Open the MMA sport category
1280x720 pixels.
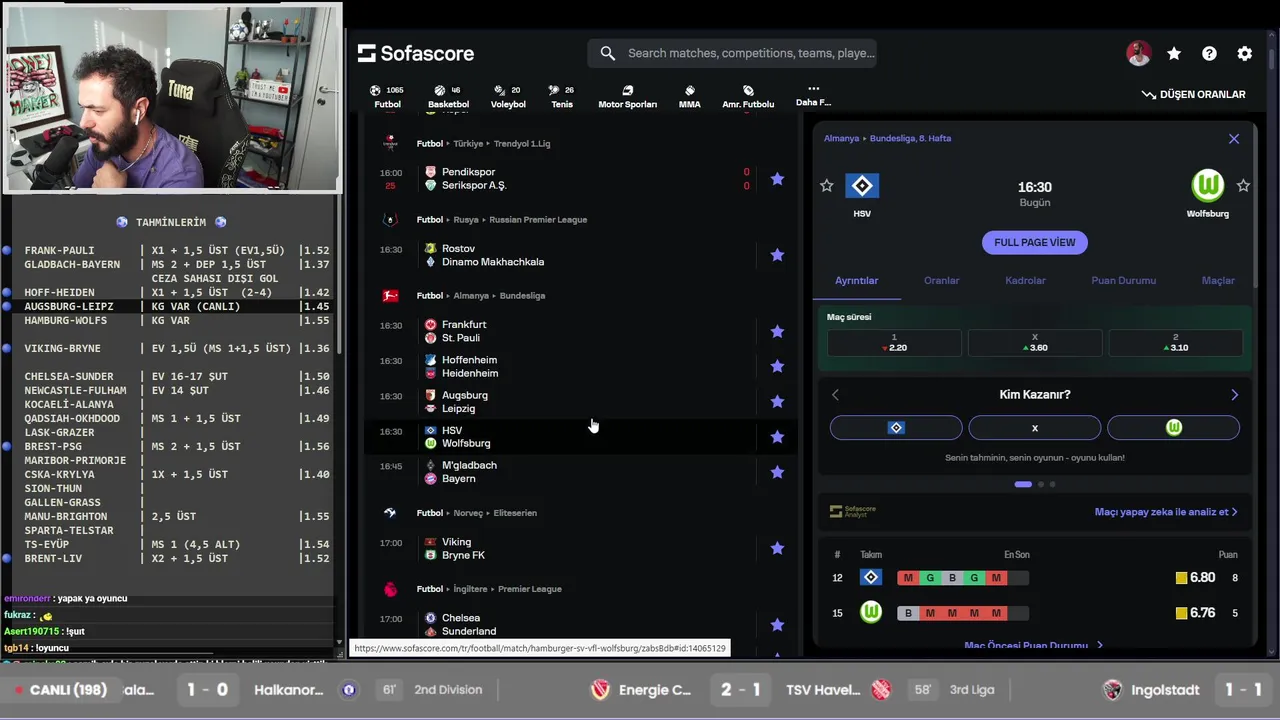coord(689,97)
